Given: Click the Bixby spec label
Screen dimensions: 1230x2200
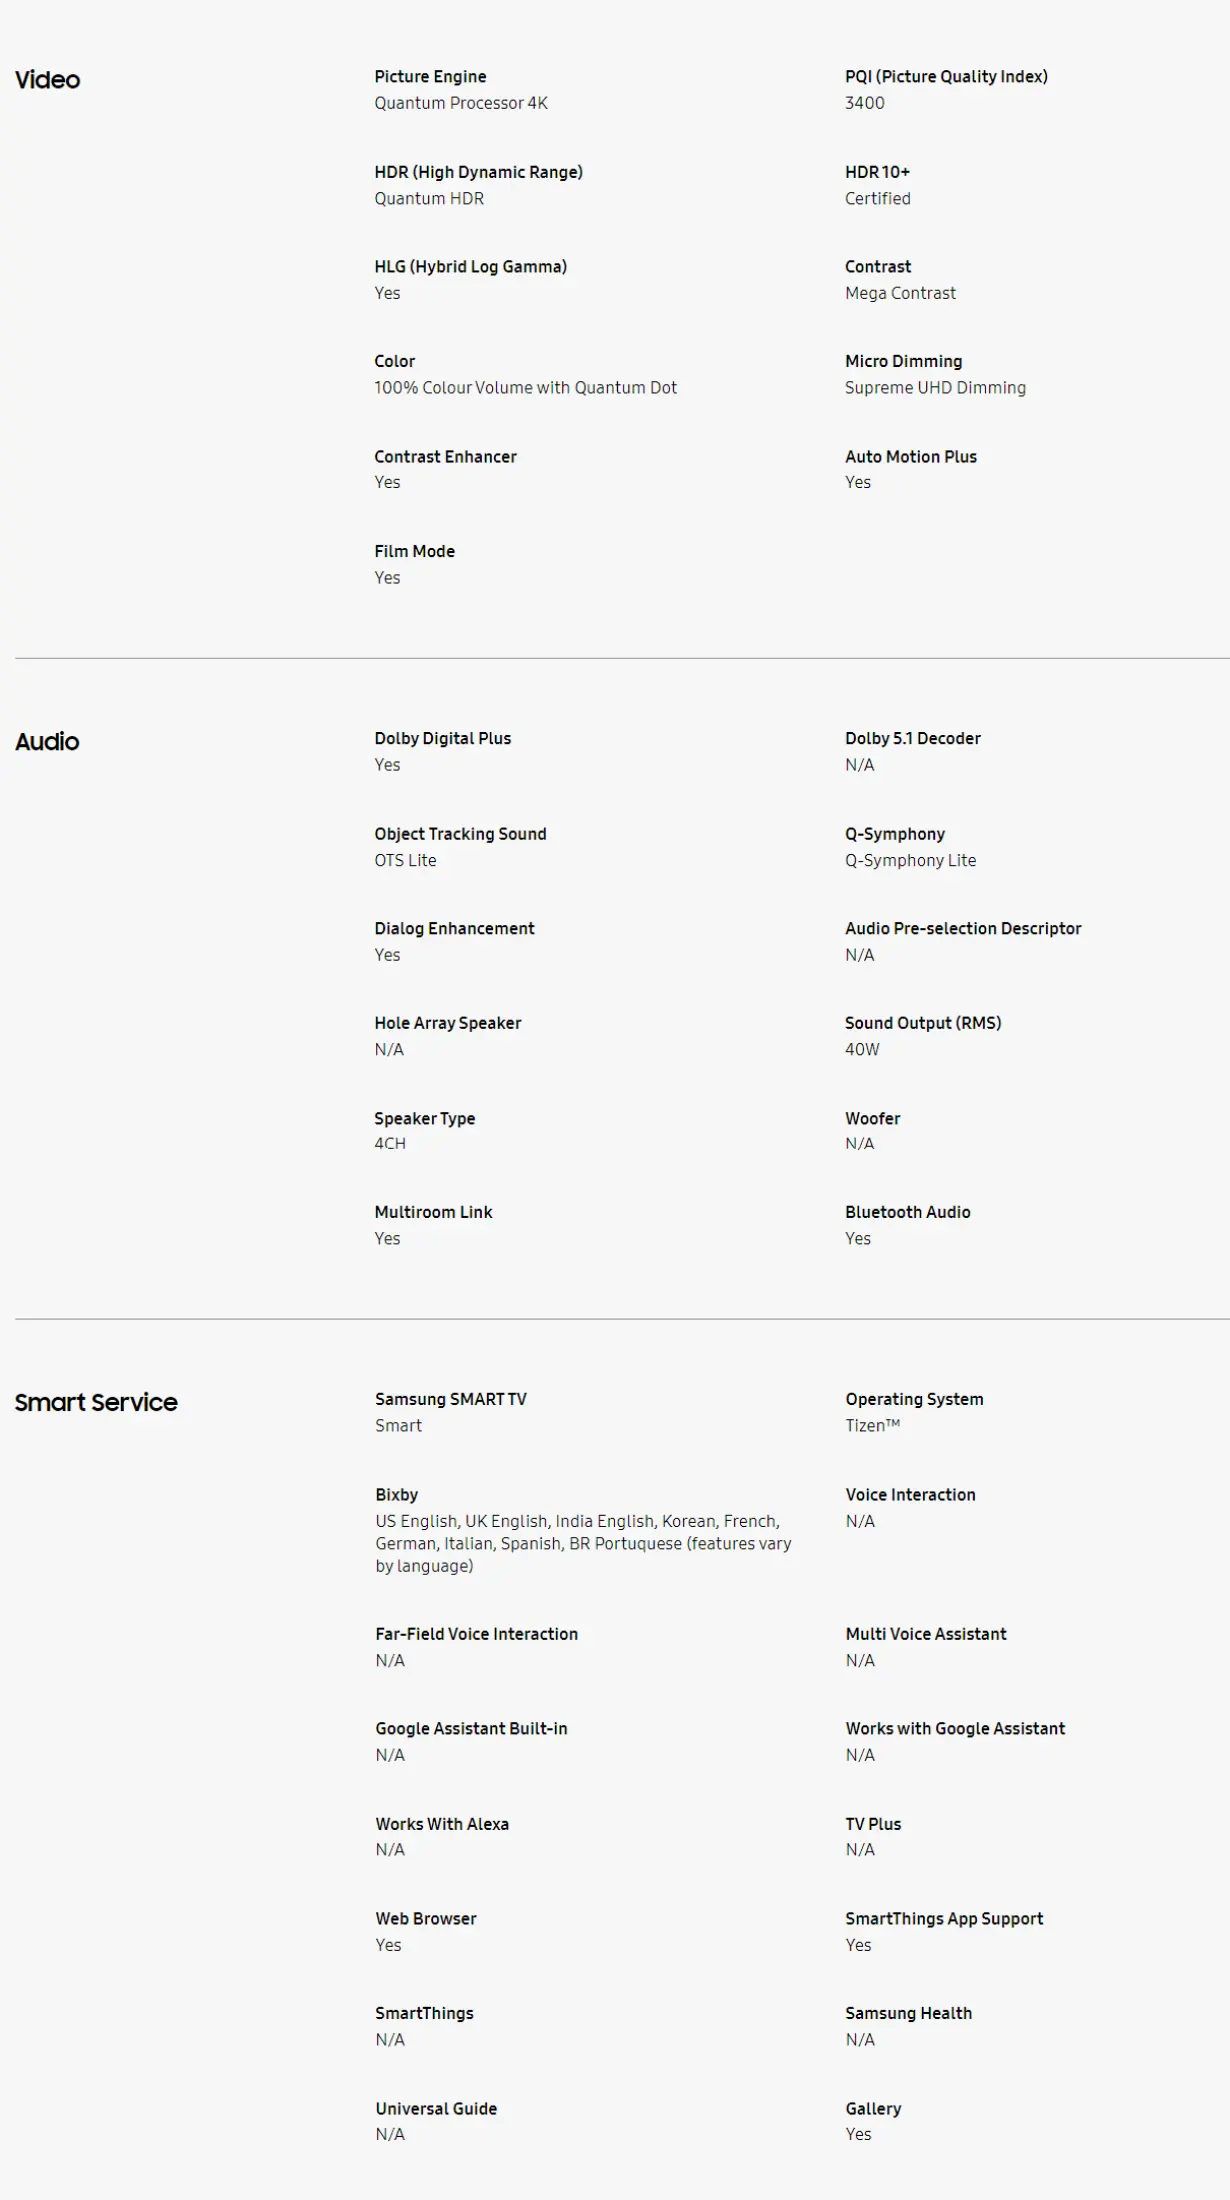Looking at the screenshot, I should tap(396, 1495).
